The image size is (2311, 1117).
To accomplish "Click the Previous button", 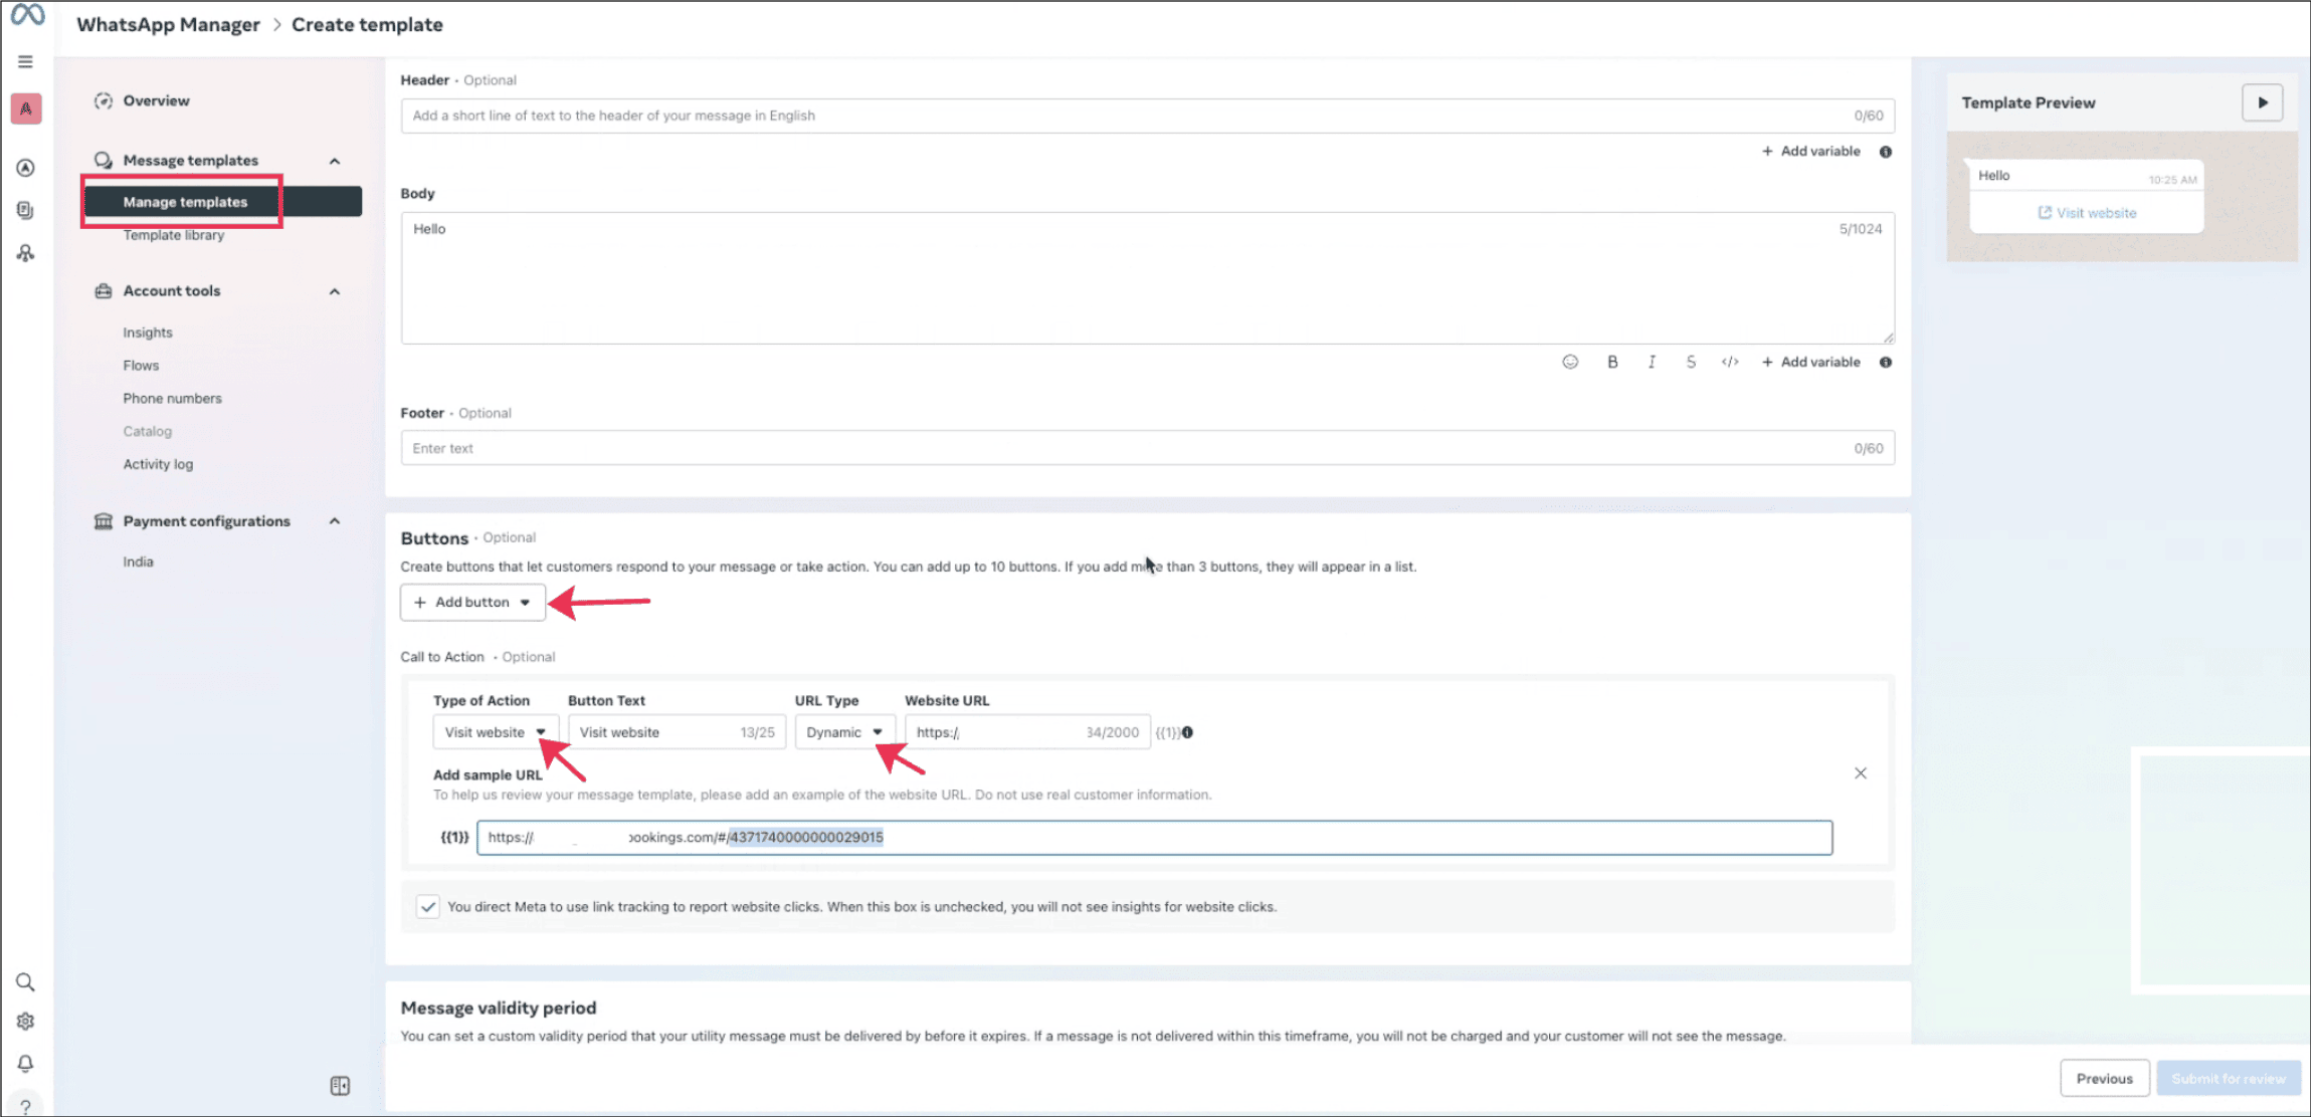I will click(x=2103, y=1078).
